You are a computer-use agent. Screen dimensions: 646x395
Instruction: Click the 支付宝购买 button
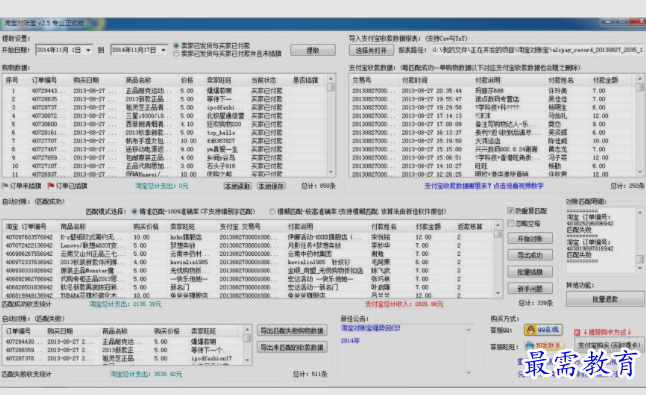[609, 345]
